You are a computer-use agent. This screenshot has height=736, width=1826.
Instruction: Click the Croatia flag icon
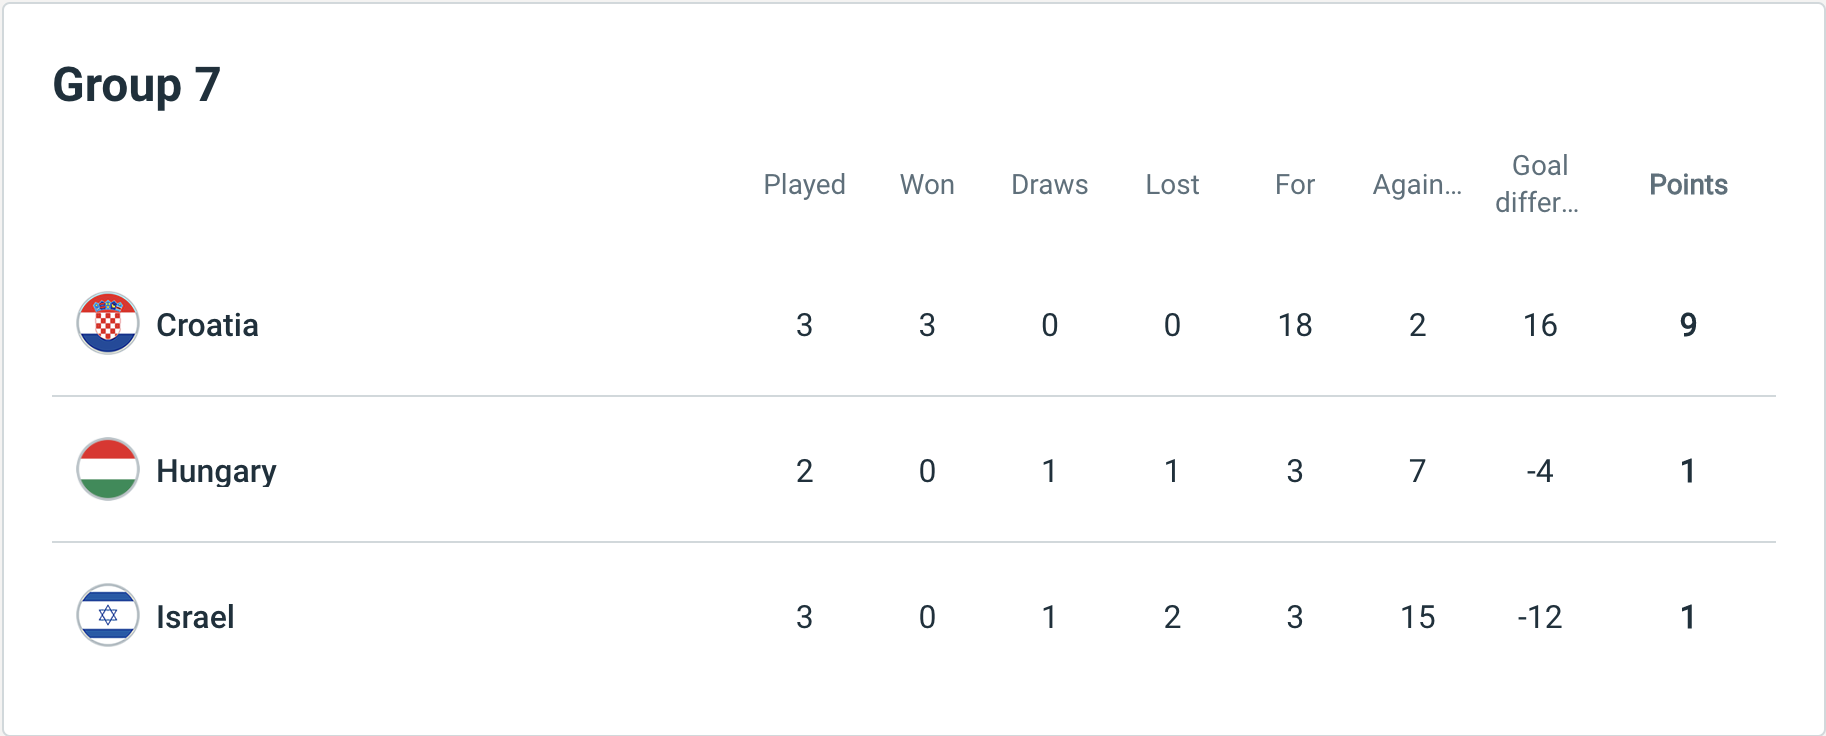click(108, 323)
